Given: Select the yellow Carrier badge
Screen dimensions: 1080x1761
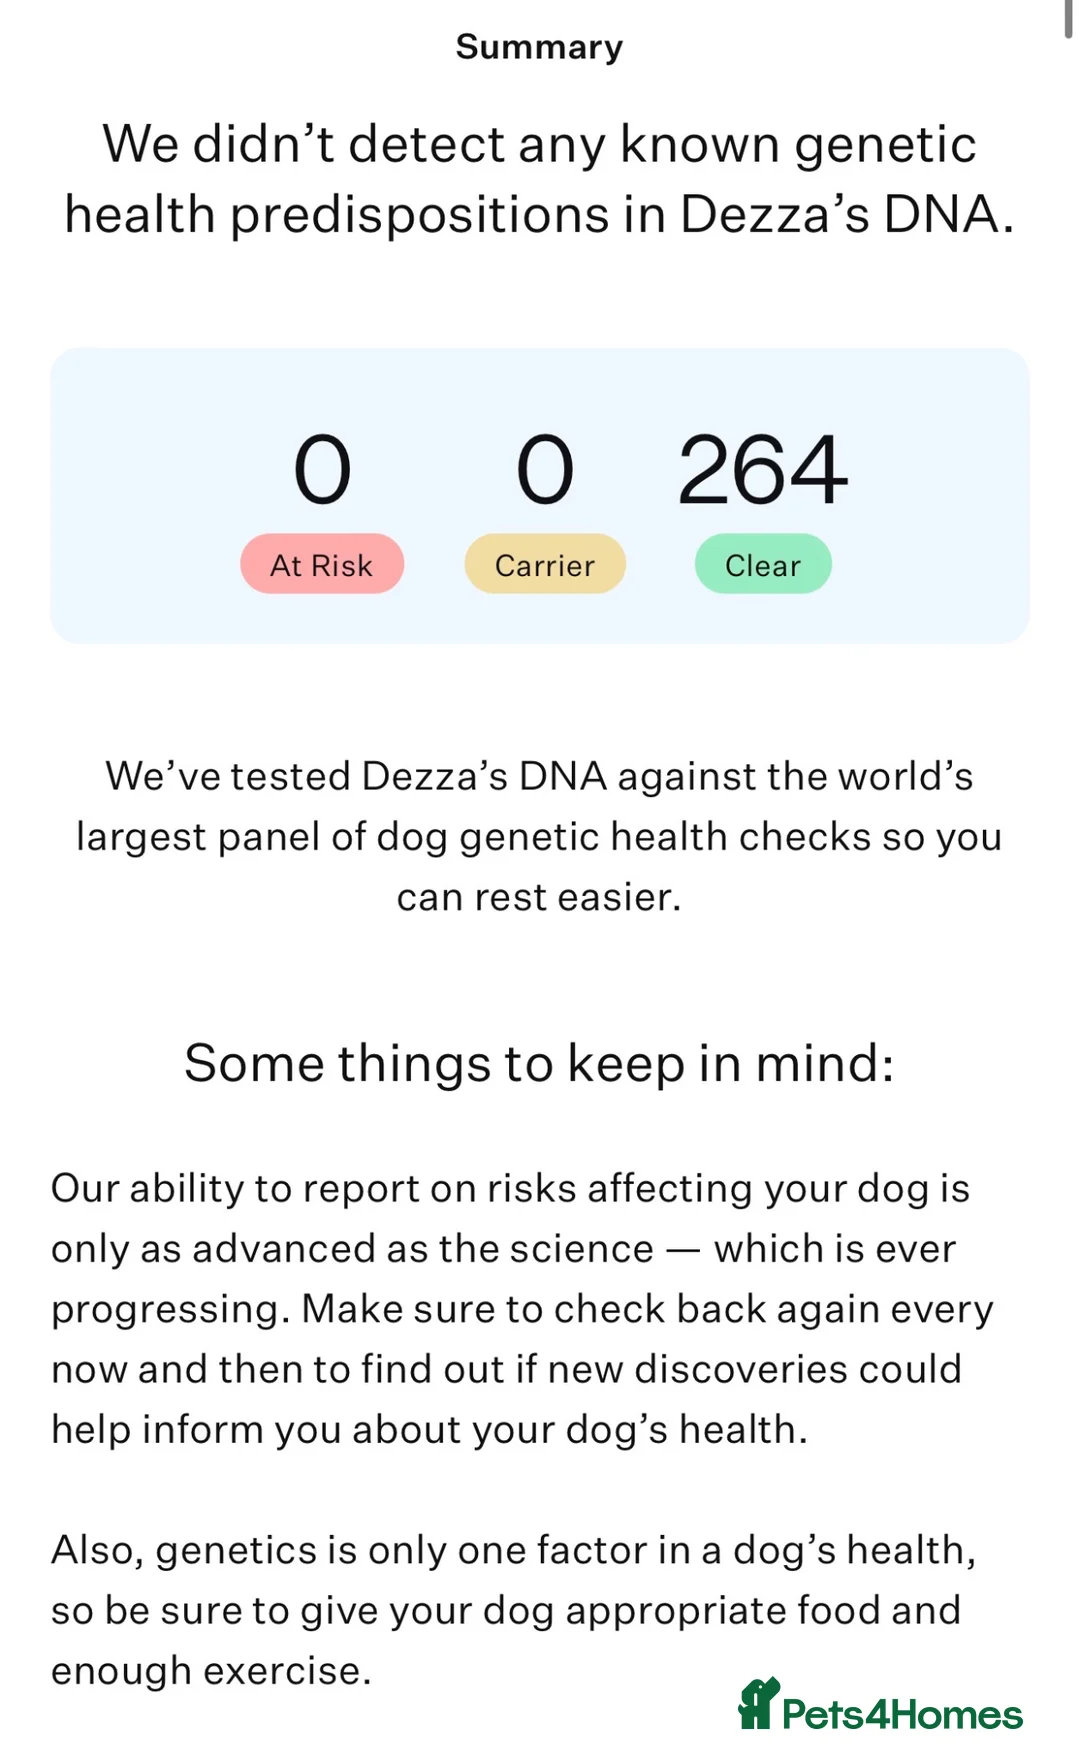Looking at the screenshot, I should tap(545, 565).
